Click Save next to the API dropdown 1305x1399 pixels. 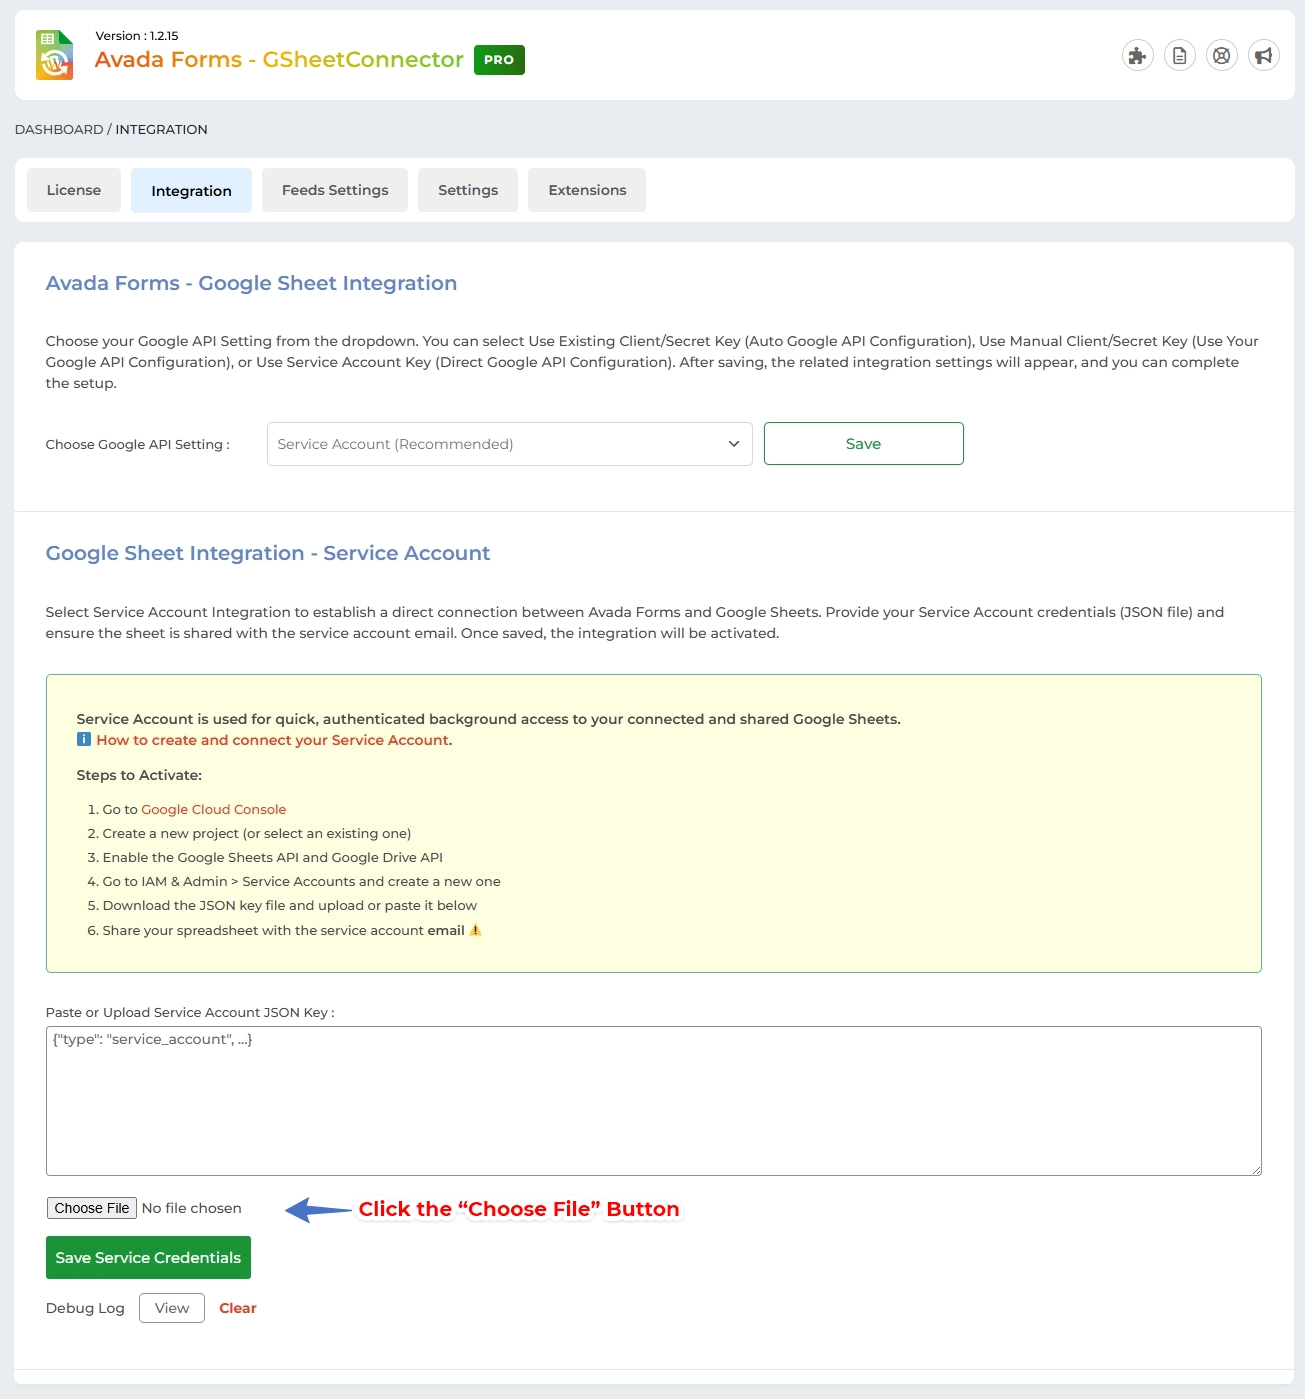pyautogui.click(x=862, y=443)
